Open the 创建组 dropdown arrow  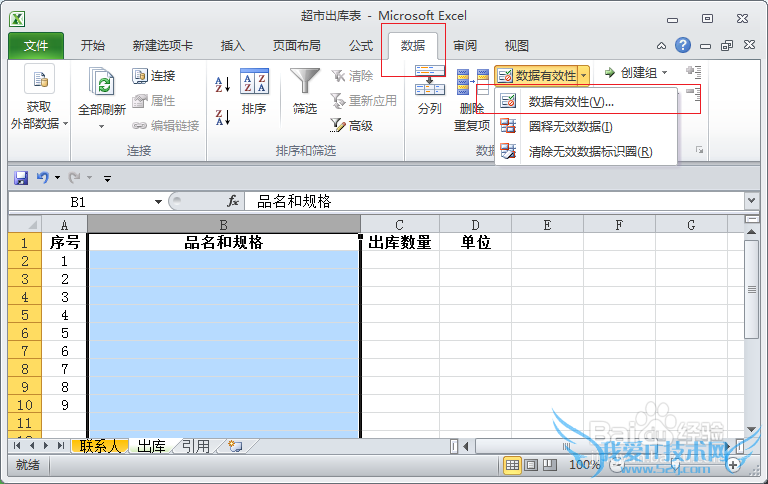point(665,73)
